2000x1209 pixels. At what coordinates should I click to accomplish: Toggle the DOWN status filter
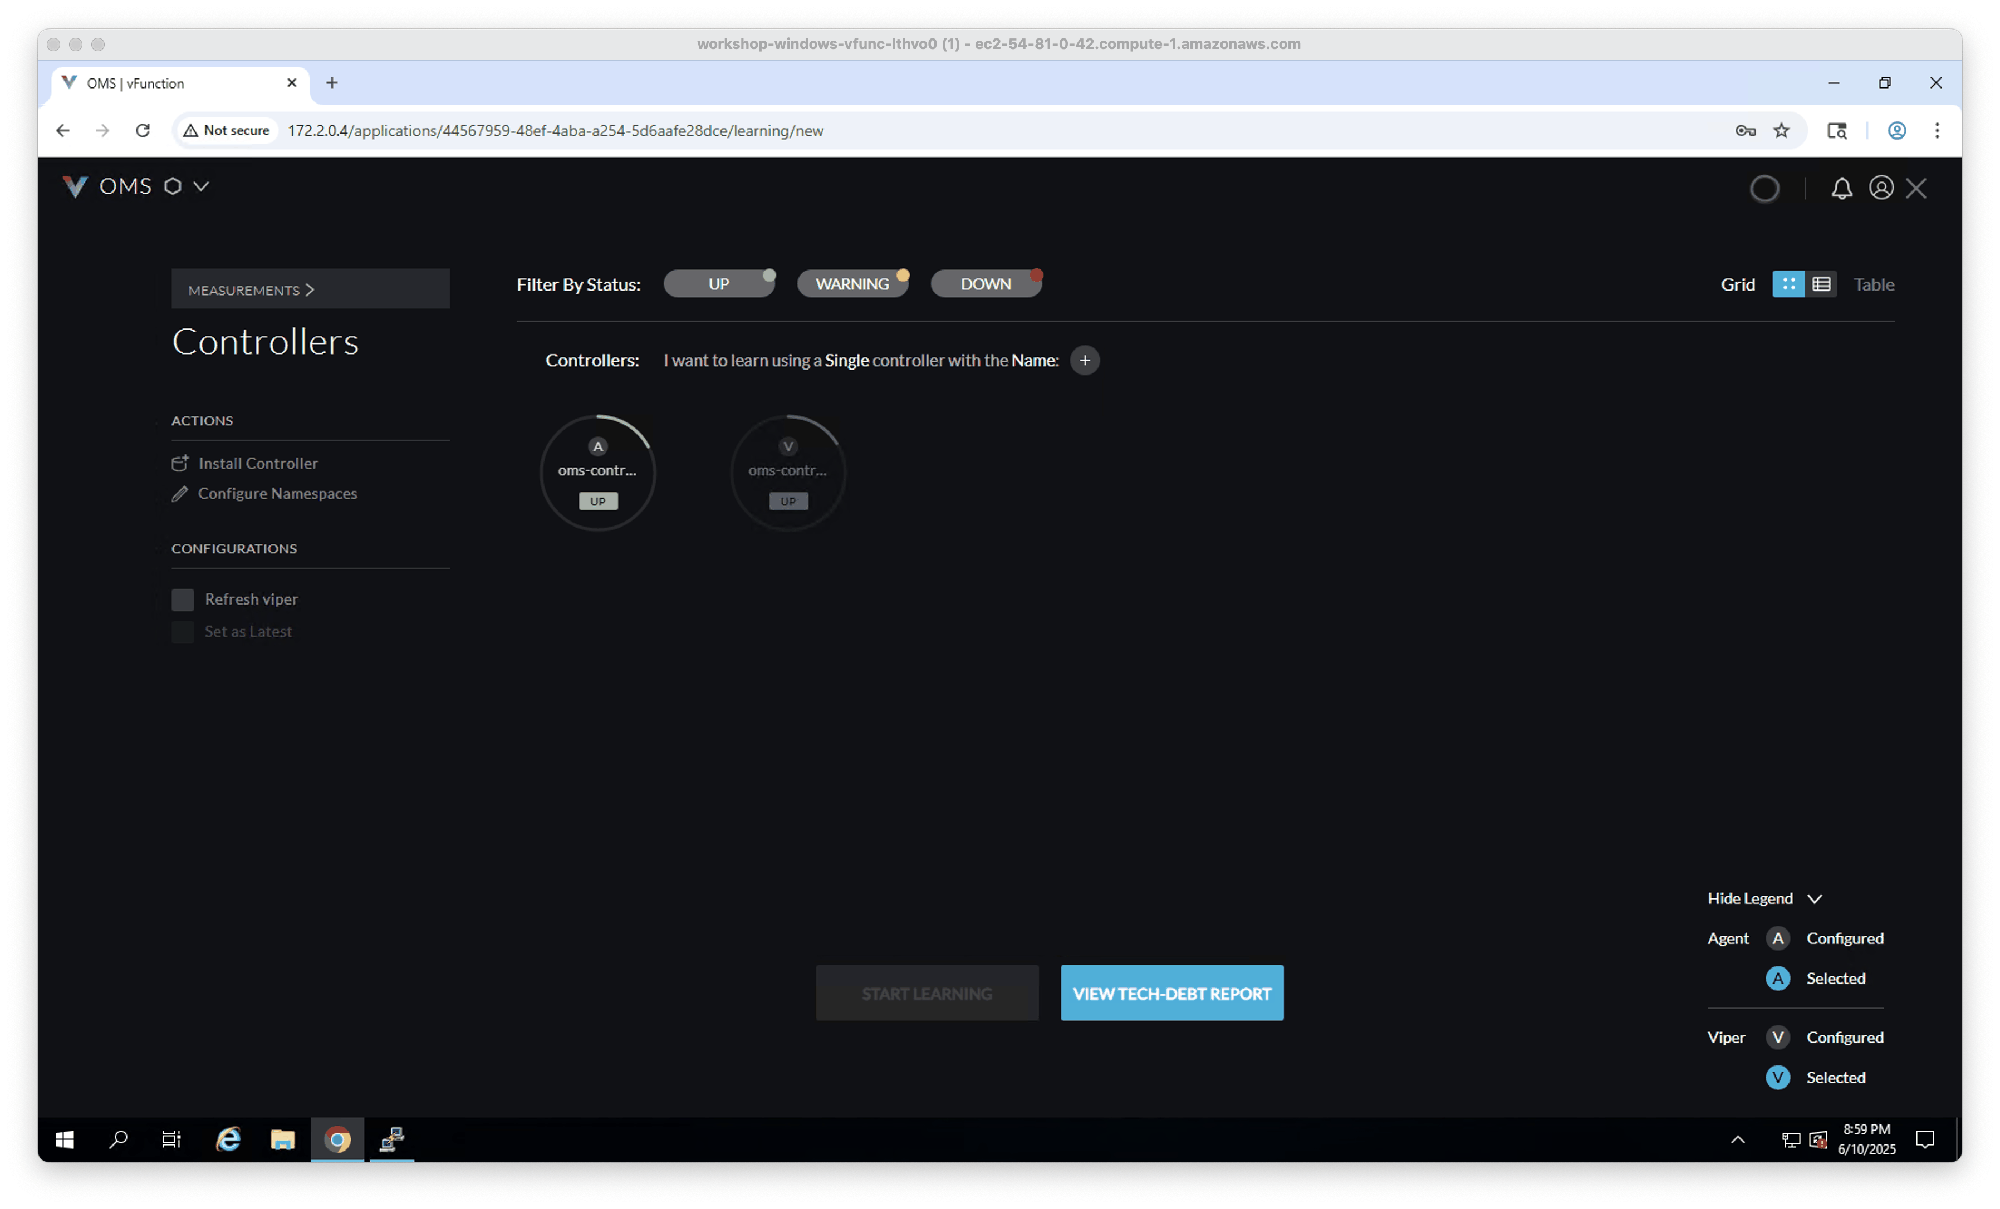[x=986, y=284]
